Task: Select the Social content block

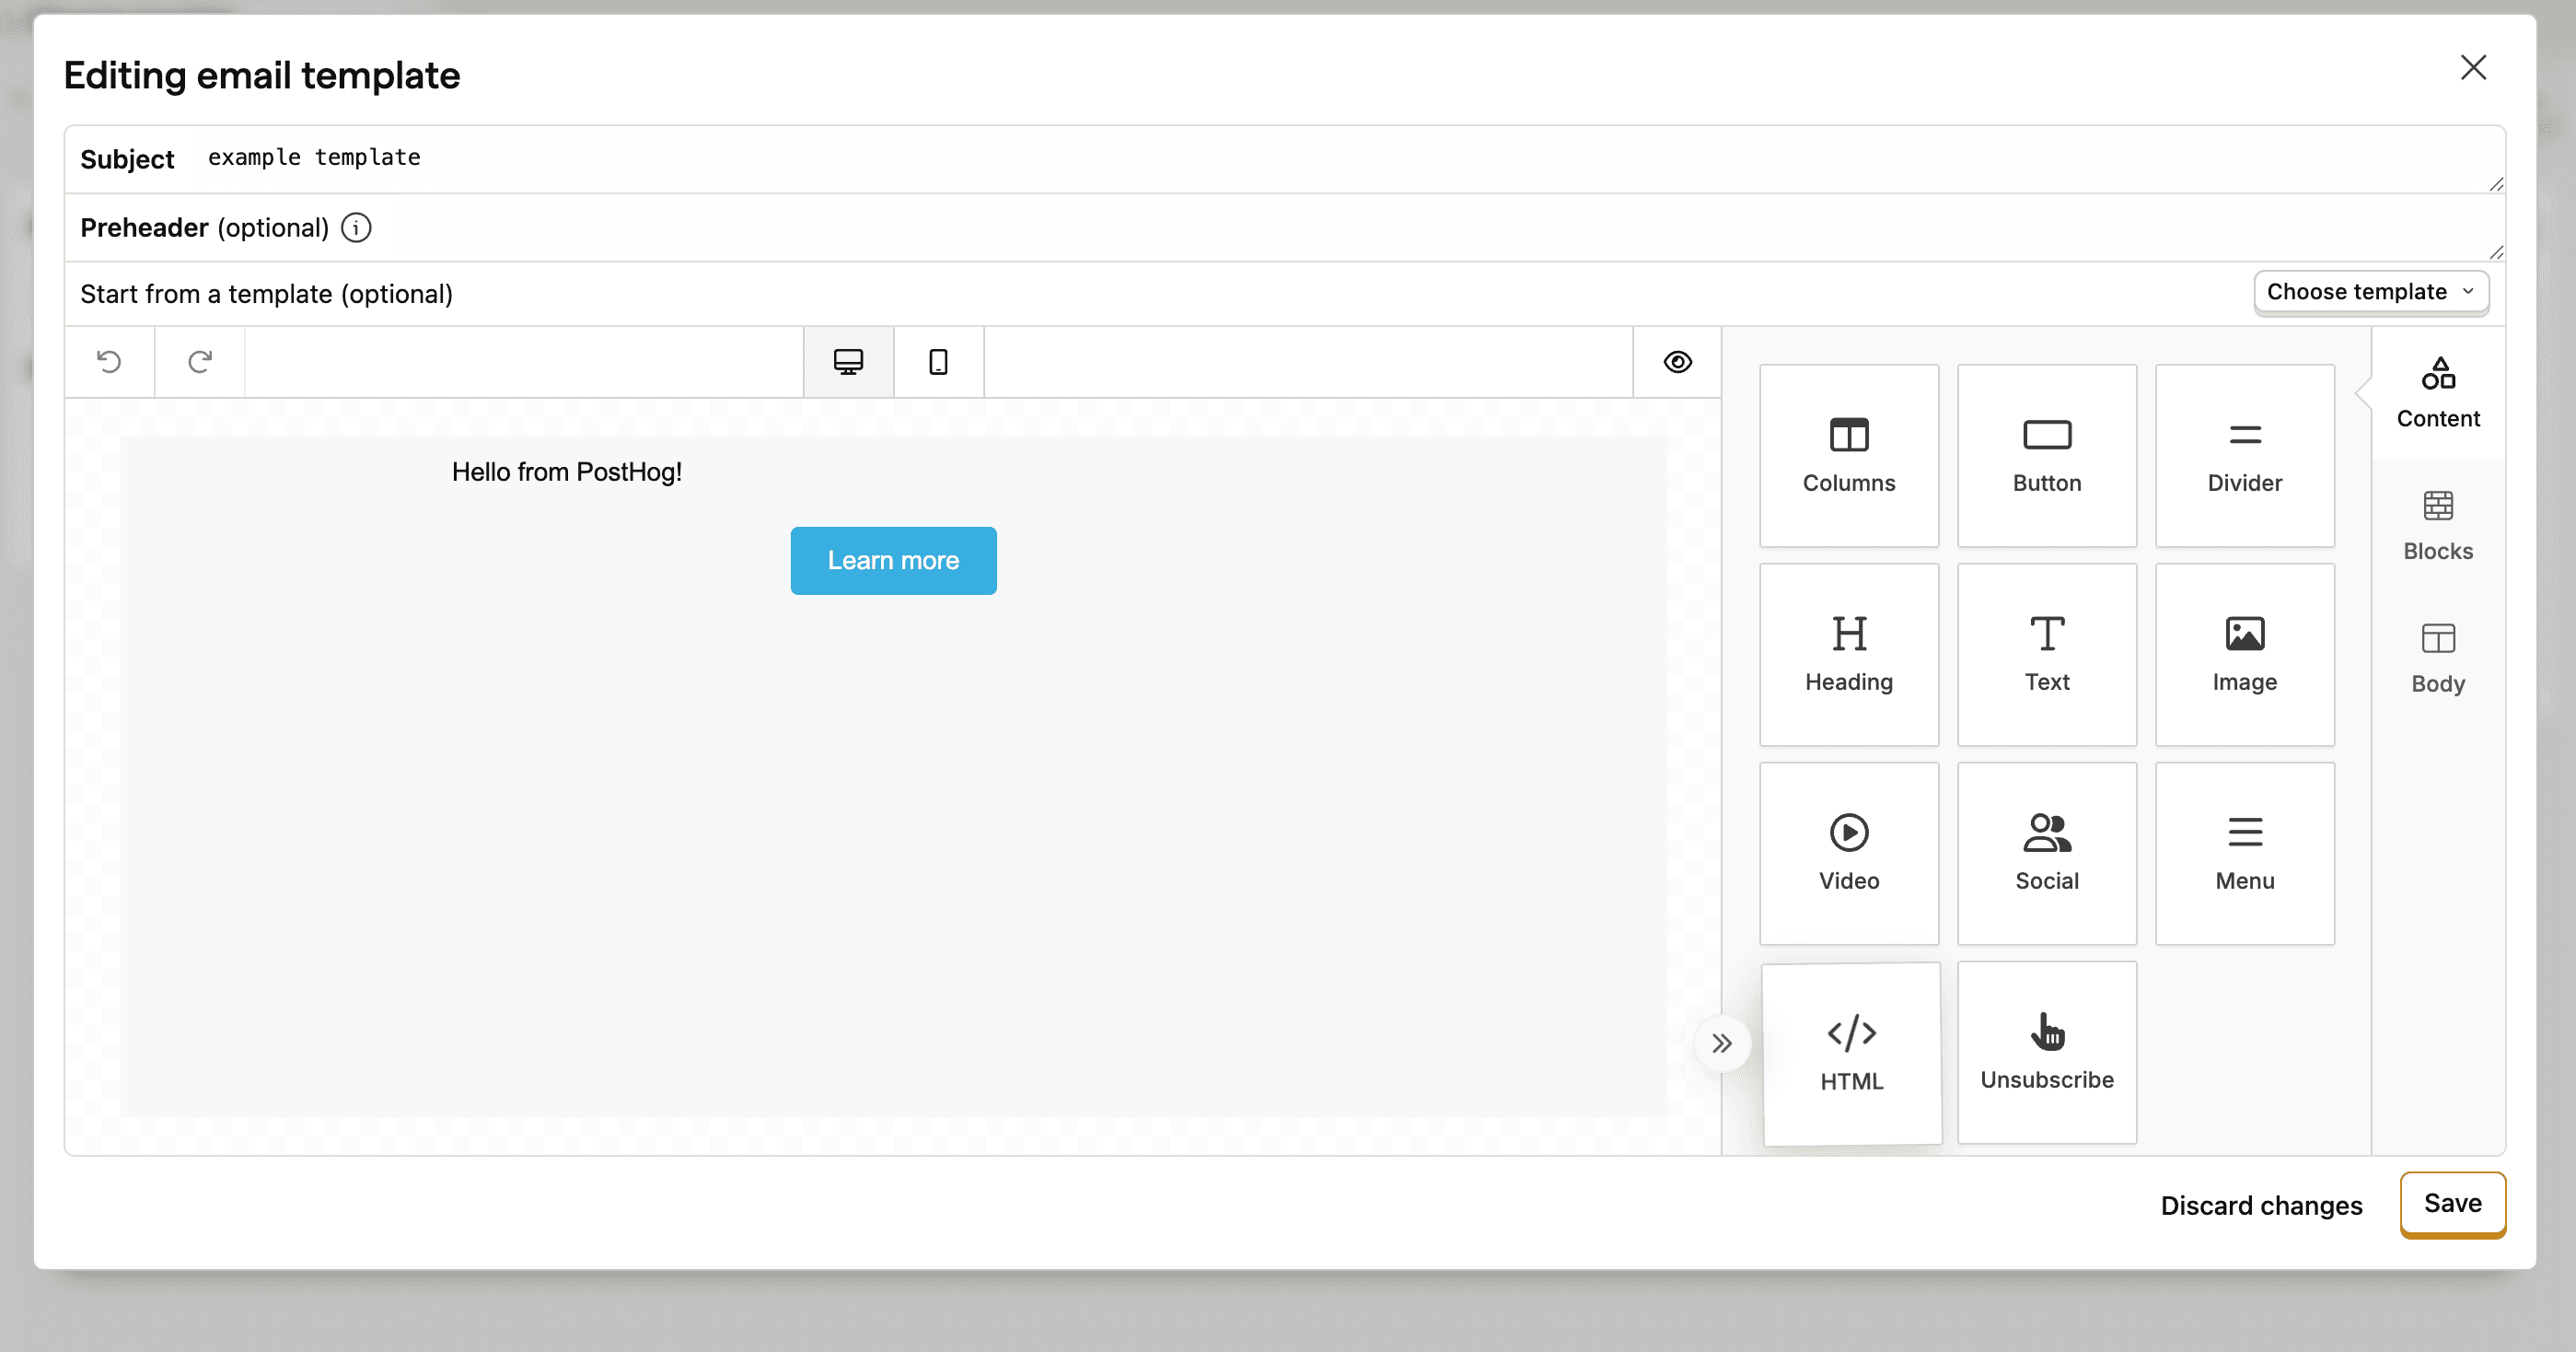Action: (x=2046, y=852)
